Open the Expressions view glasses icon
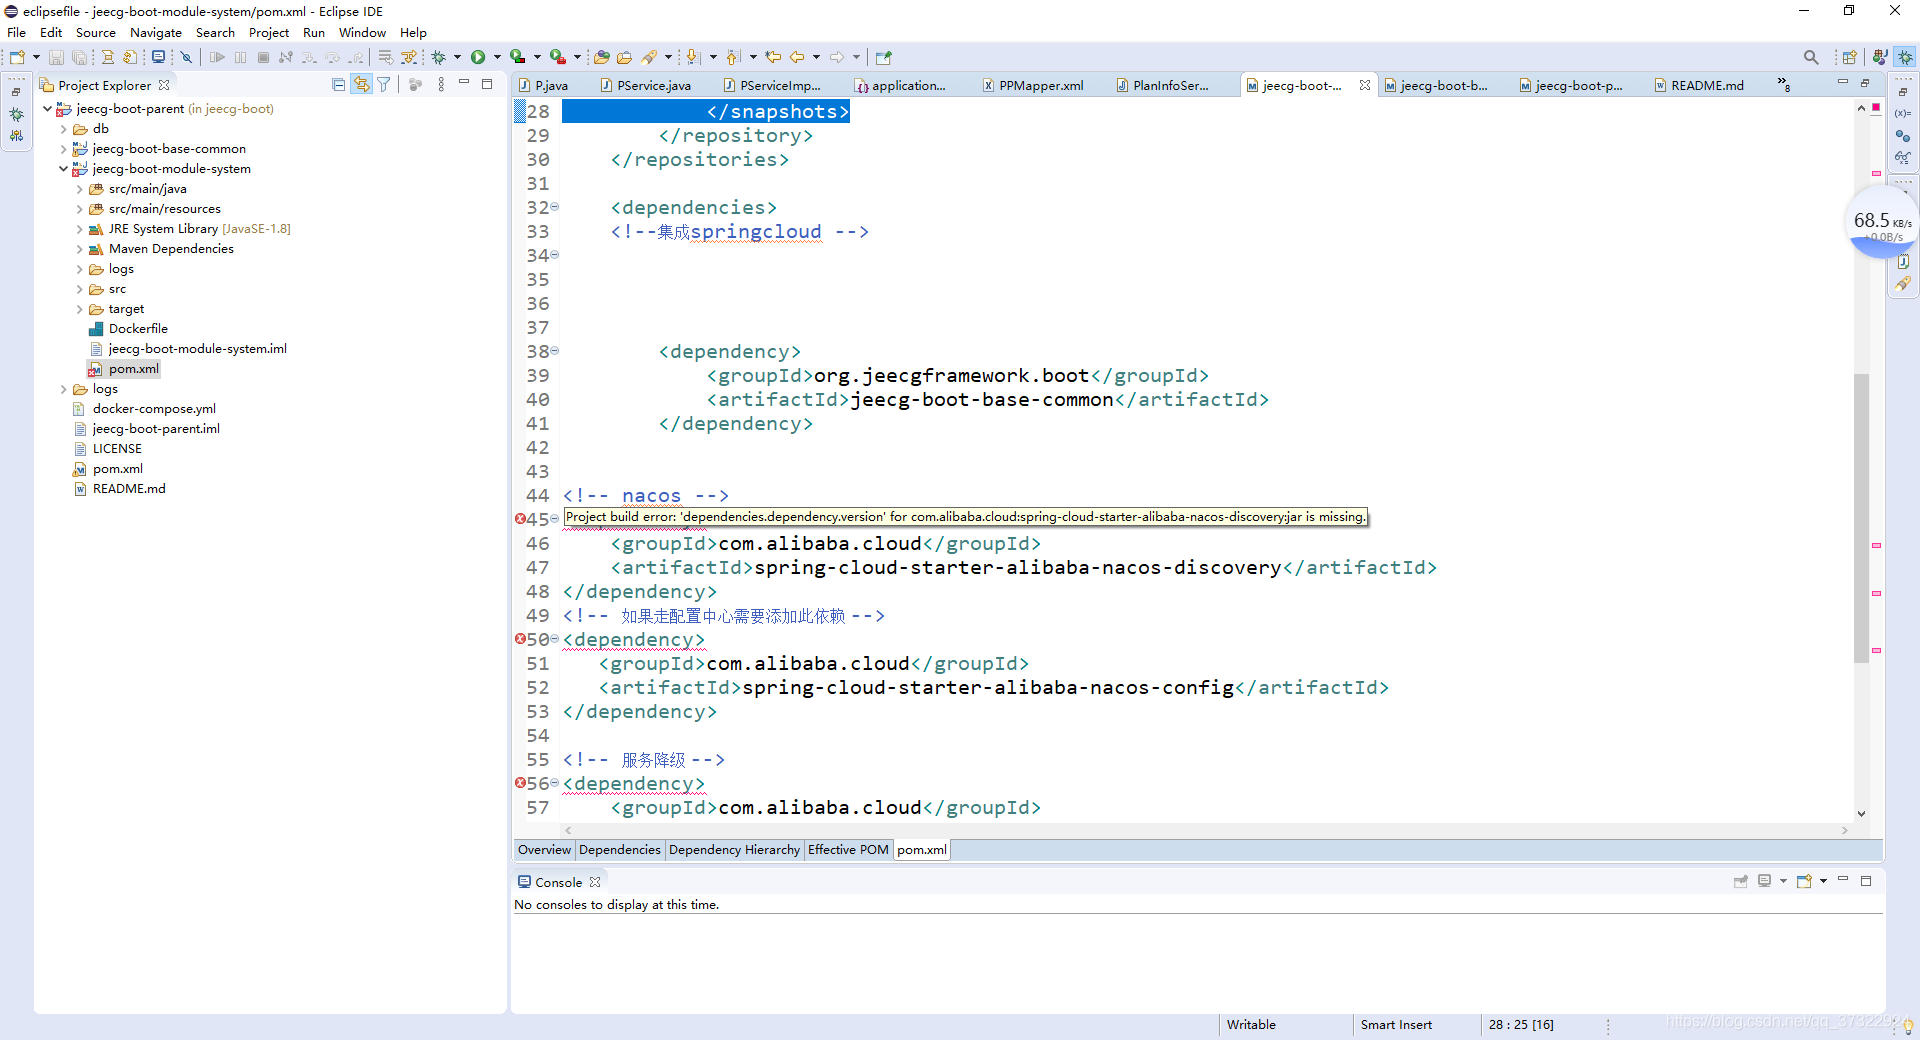1920x1040 pixels. pyautogui.click(x=1903, y=157)
